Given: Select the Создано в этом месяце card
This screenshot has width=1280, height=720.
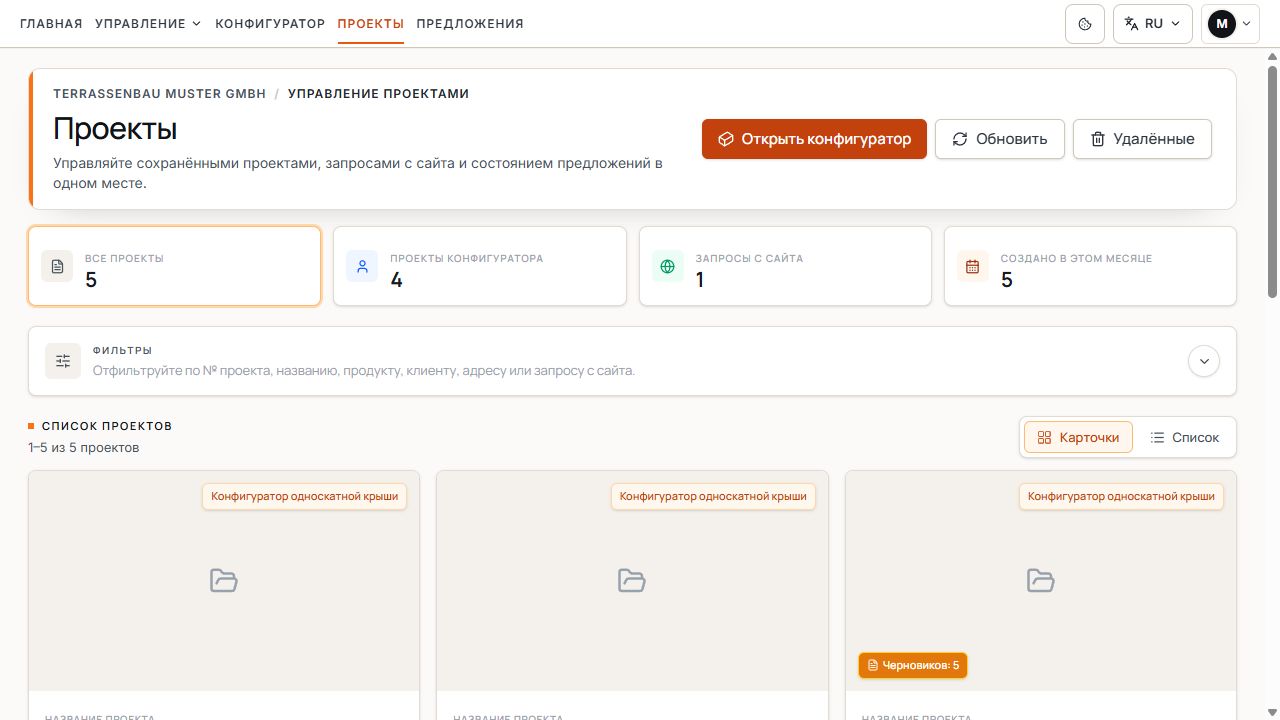Looking at the screenshot, I should (1090, 266).
